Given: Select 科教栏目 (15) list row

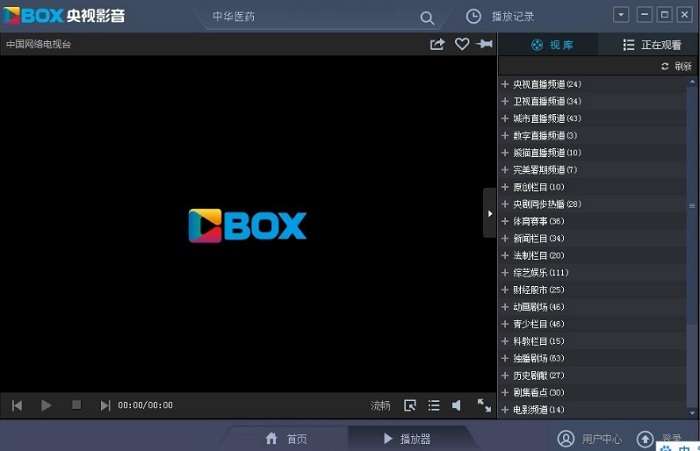Looking at the screenshot, I should (592, 341).
